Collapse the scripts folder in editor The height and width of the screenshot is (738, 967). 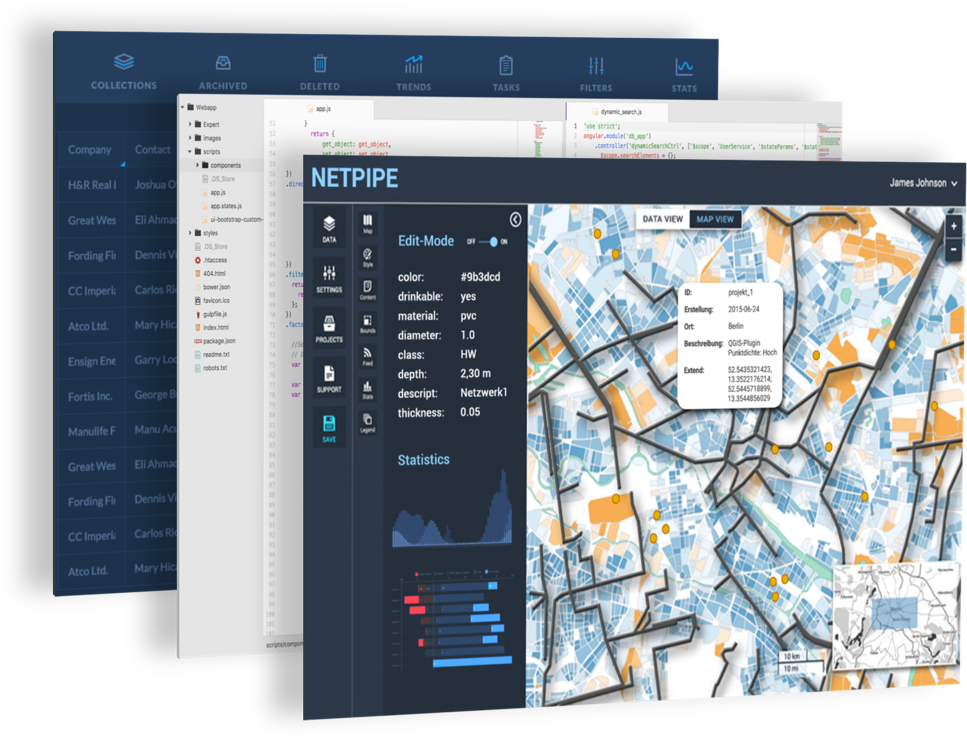(x=190, y=151)
